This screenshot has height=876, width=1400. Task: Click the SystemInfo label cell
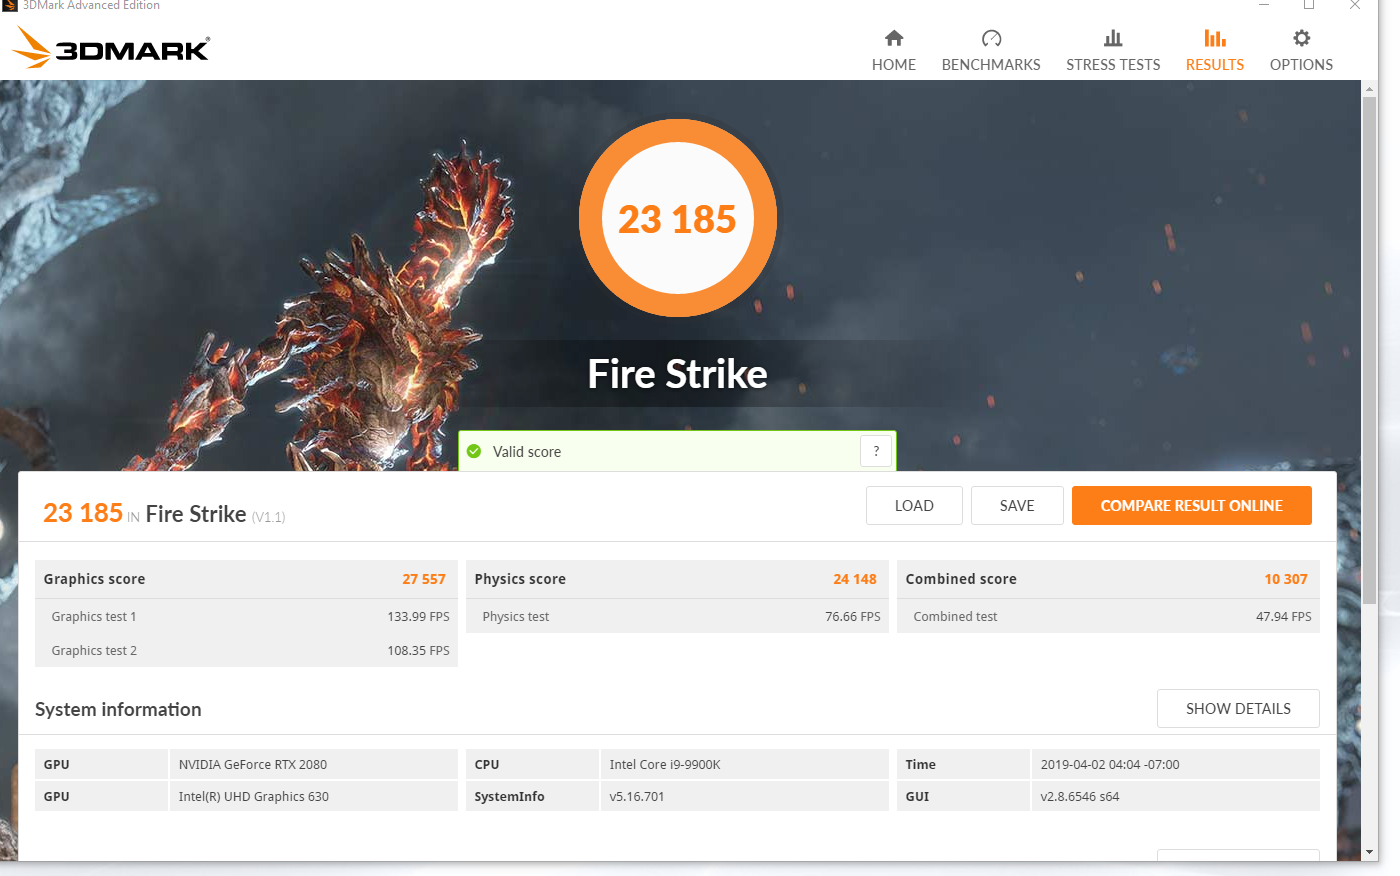pos(532,797)
